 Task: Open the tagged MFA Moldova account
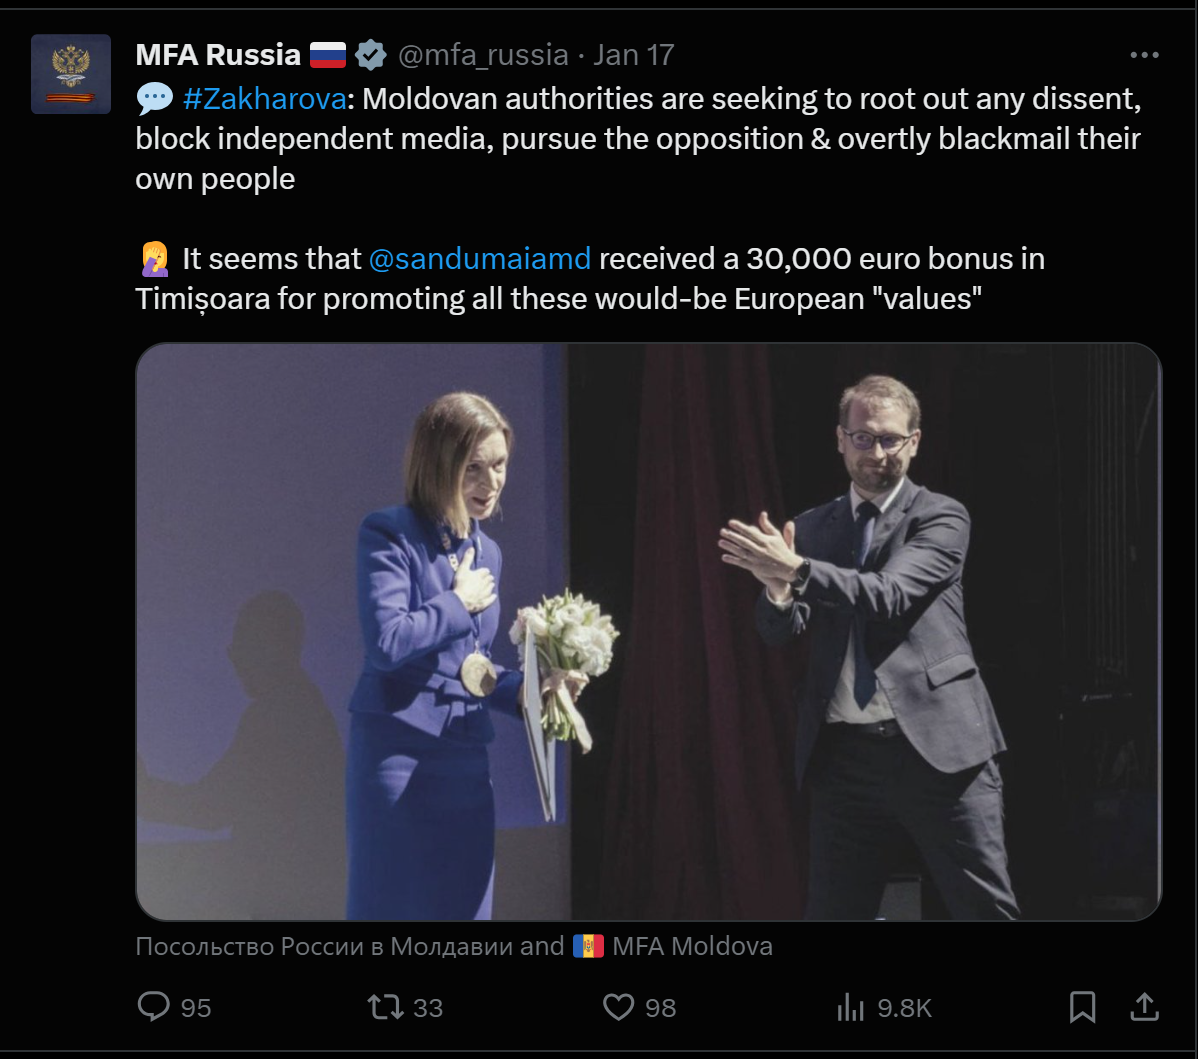[x=692, y=946]
